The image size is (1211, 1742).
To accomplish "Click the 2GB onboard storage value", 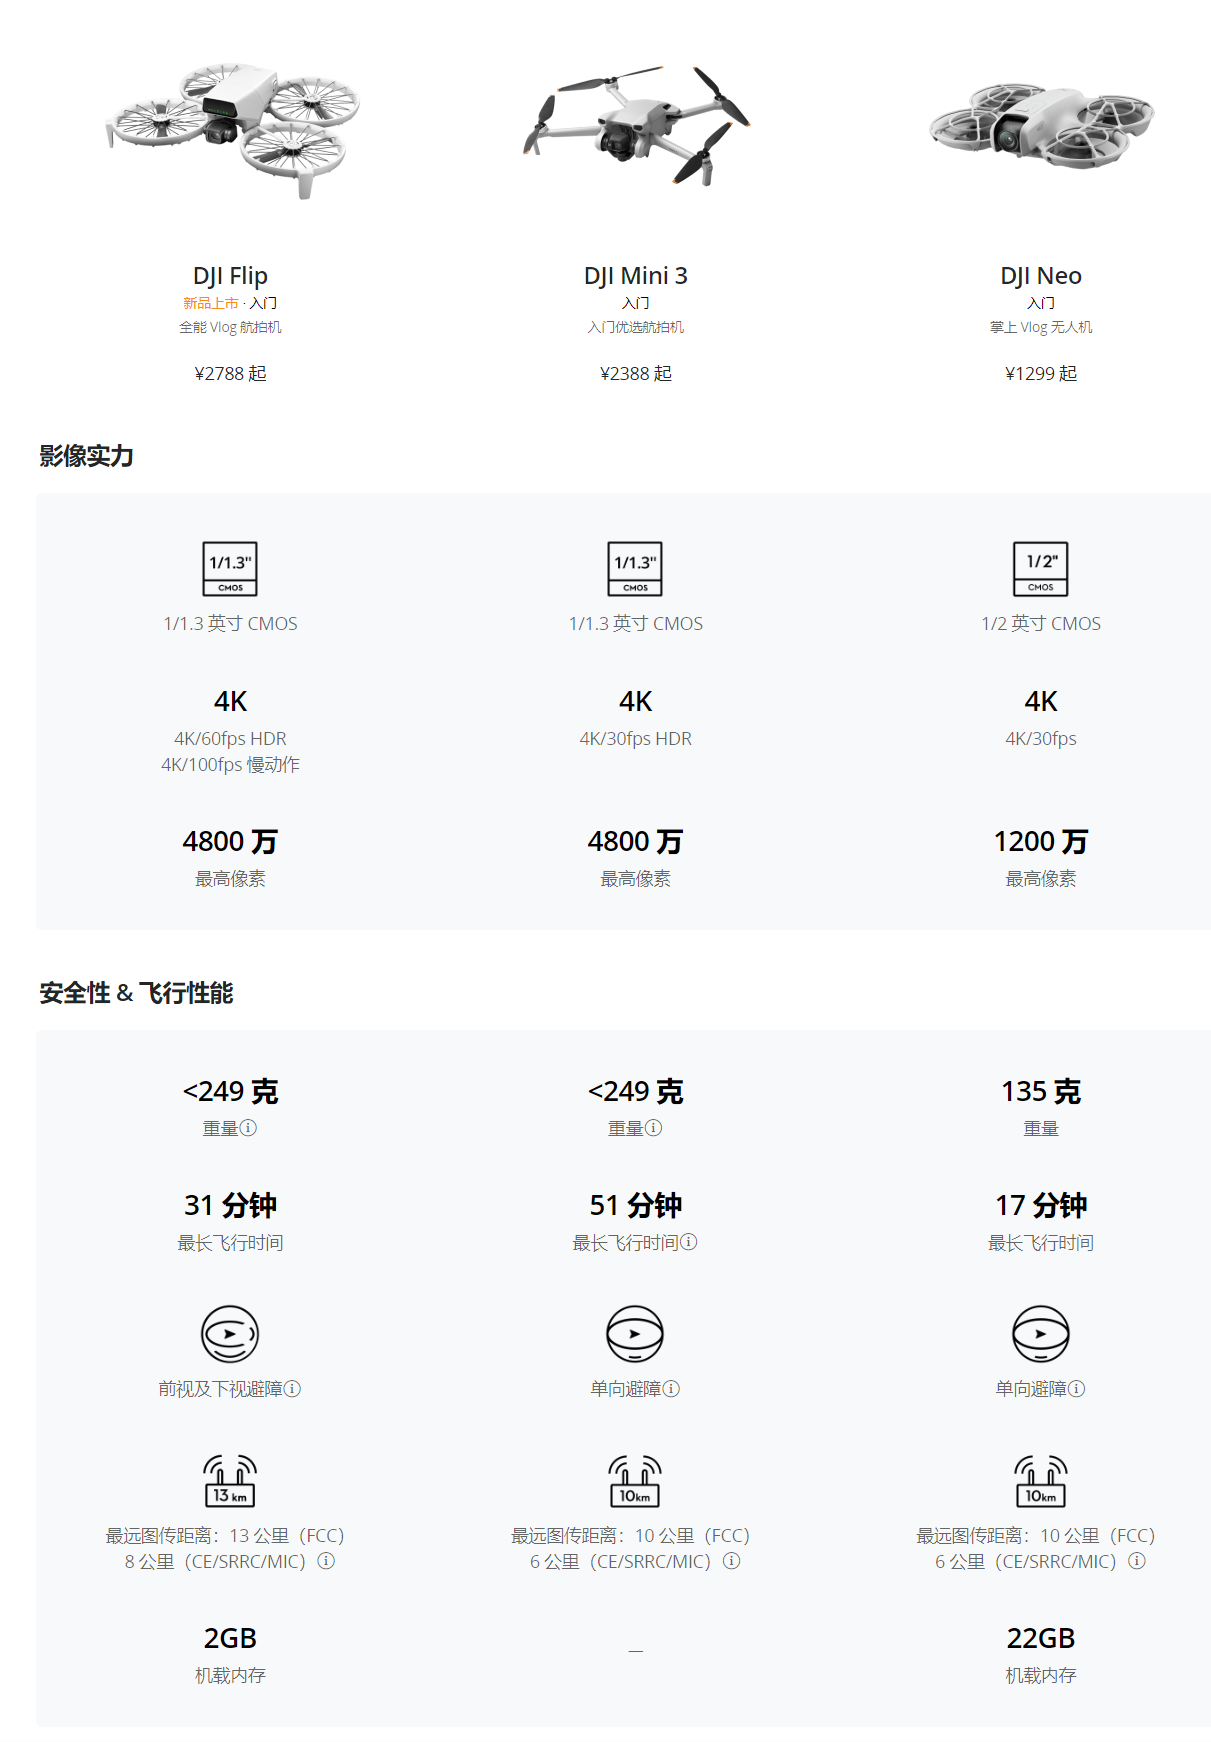I will (x=230, y=1638).
